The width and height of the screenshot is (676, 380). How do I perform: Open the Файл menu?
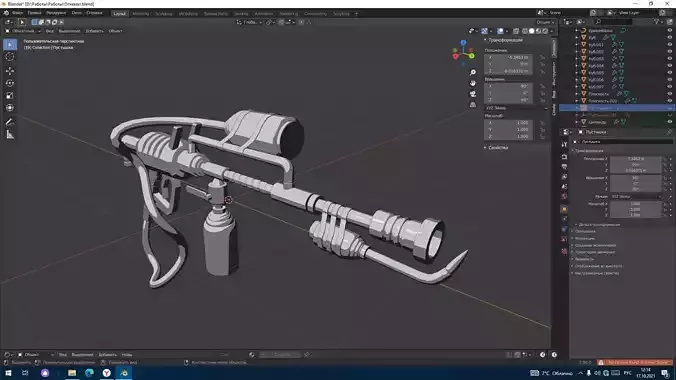tap(18, 13)
